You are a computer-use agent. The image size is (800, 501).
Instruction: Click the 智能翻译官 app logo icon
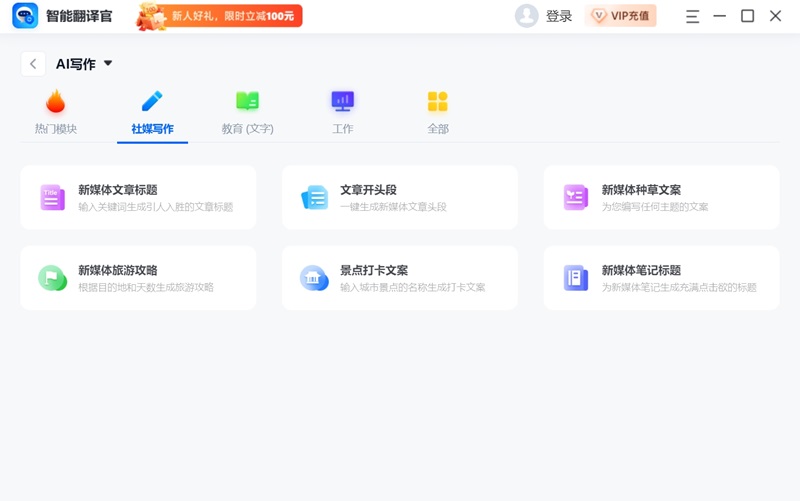tap(25, 15)
